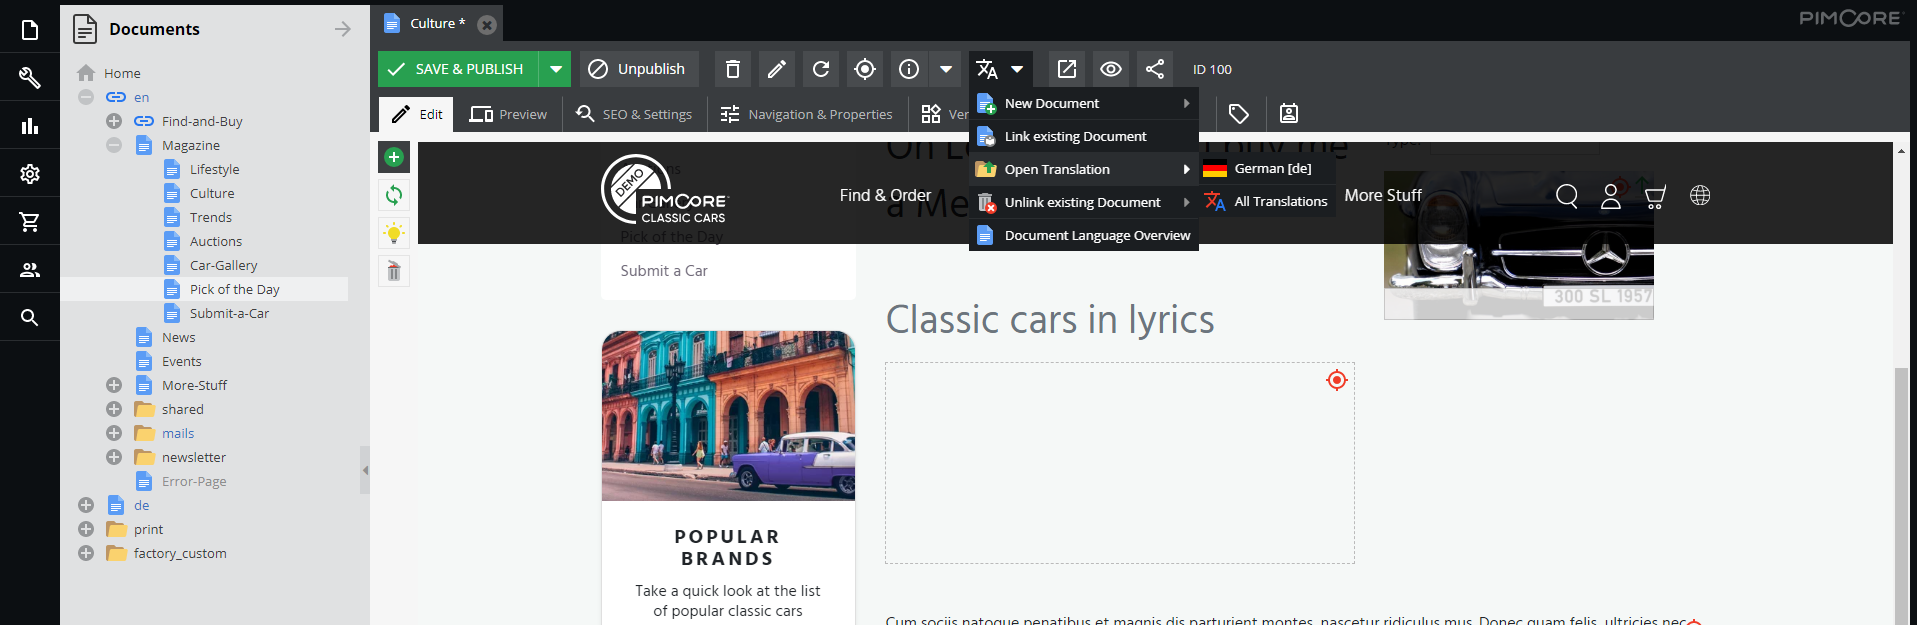Open the users menu in sidebar
This screenshot has width=1917, height=625.
tap(30, 270)
